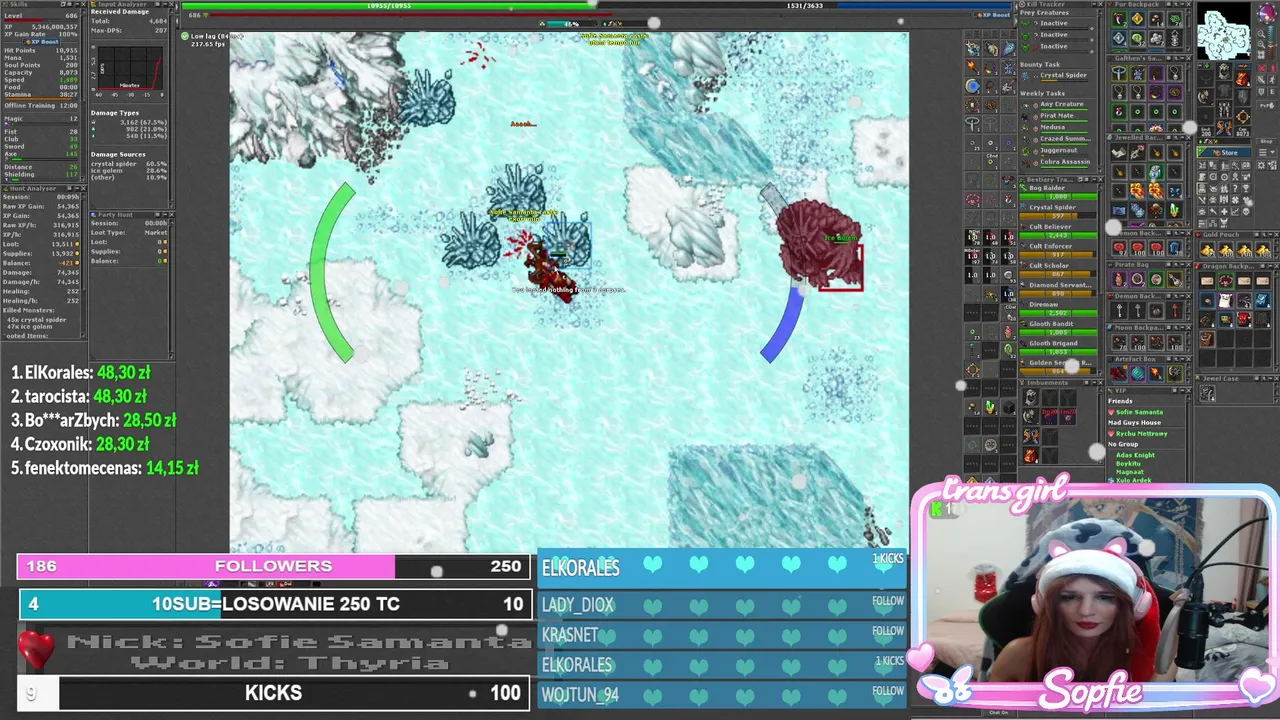
Task: Open the question mark help icon
Action: point(1235,188)
